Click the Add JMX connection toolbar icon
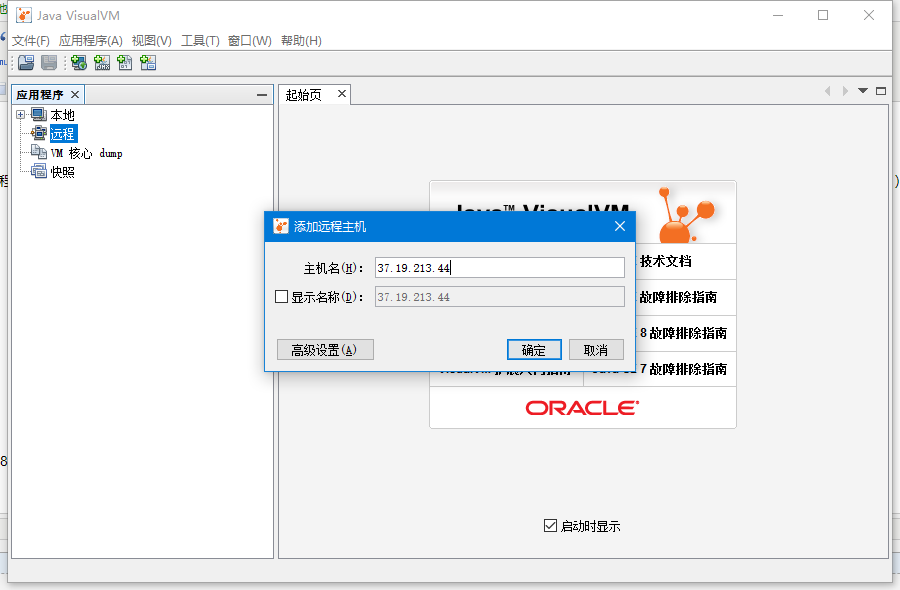Image resolution: width=900 pixels, height=590 pixels. point(102,63)
